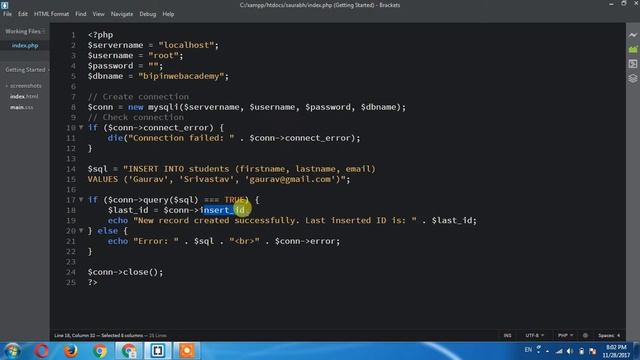
Task: Click "root" string on line 3
Action: tap(163, 55)
